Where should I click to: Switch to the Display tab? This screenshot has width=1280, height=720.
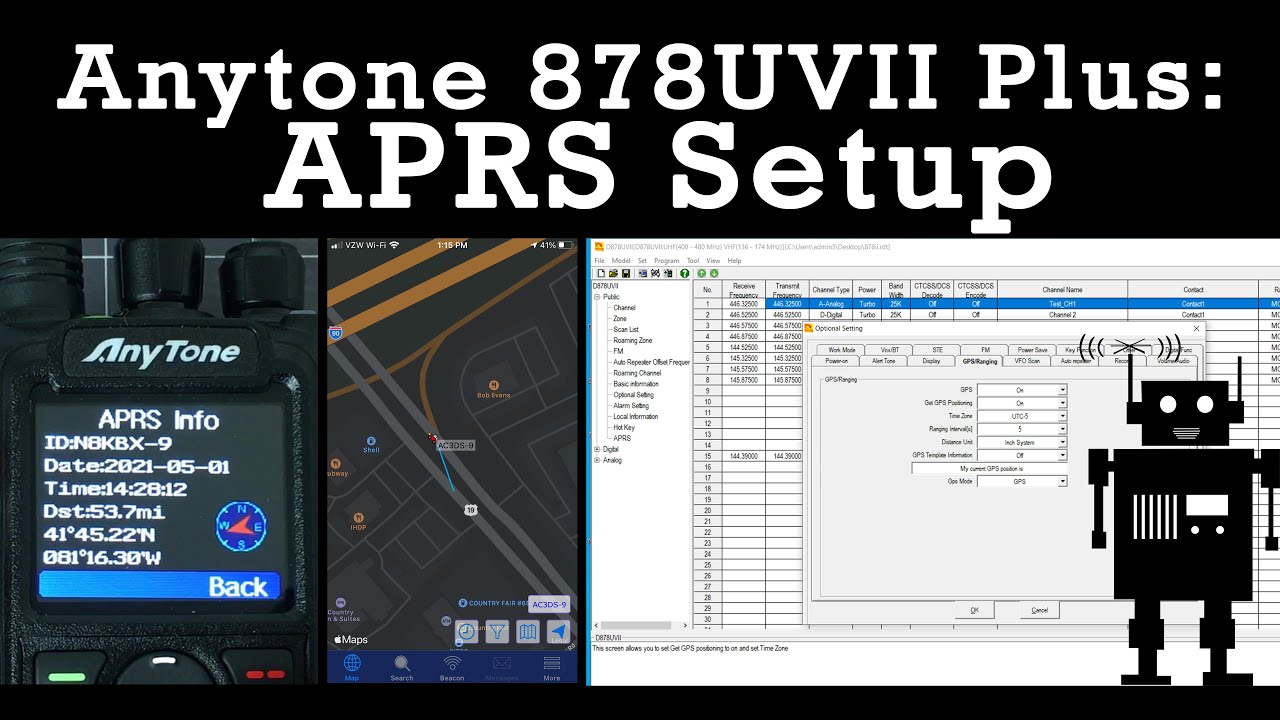coord(931,361)
